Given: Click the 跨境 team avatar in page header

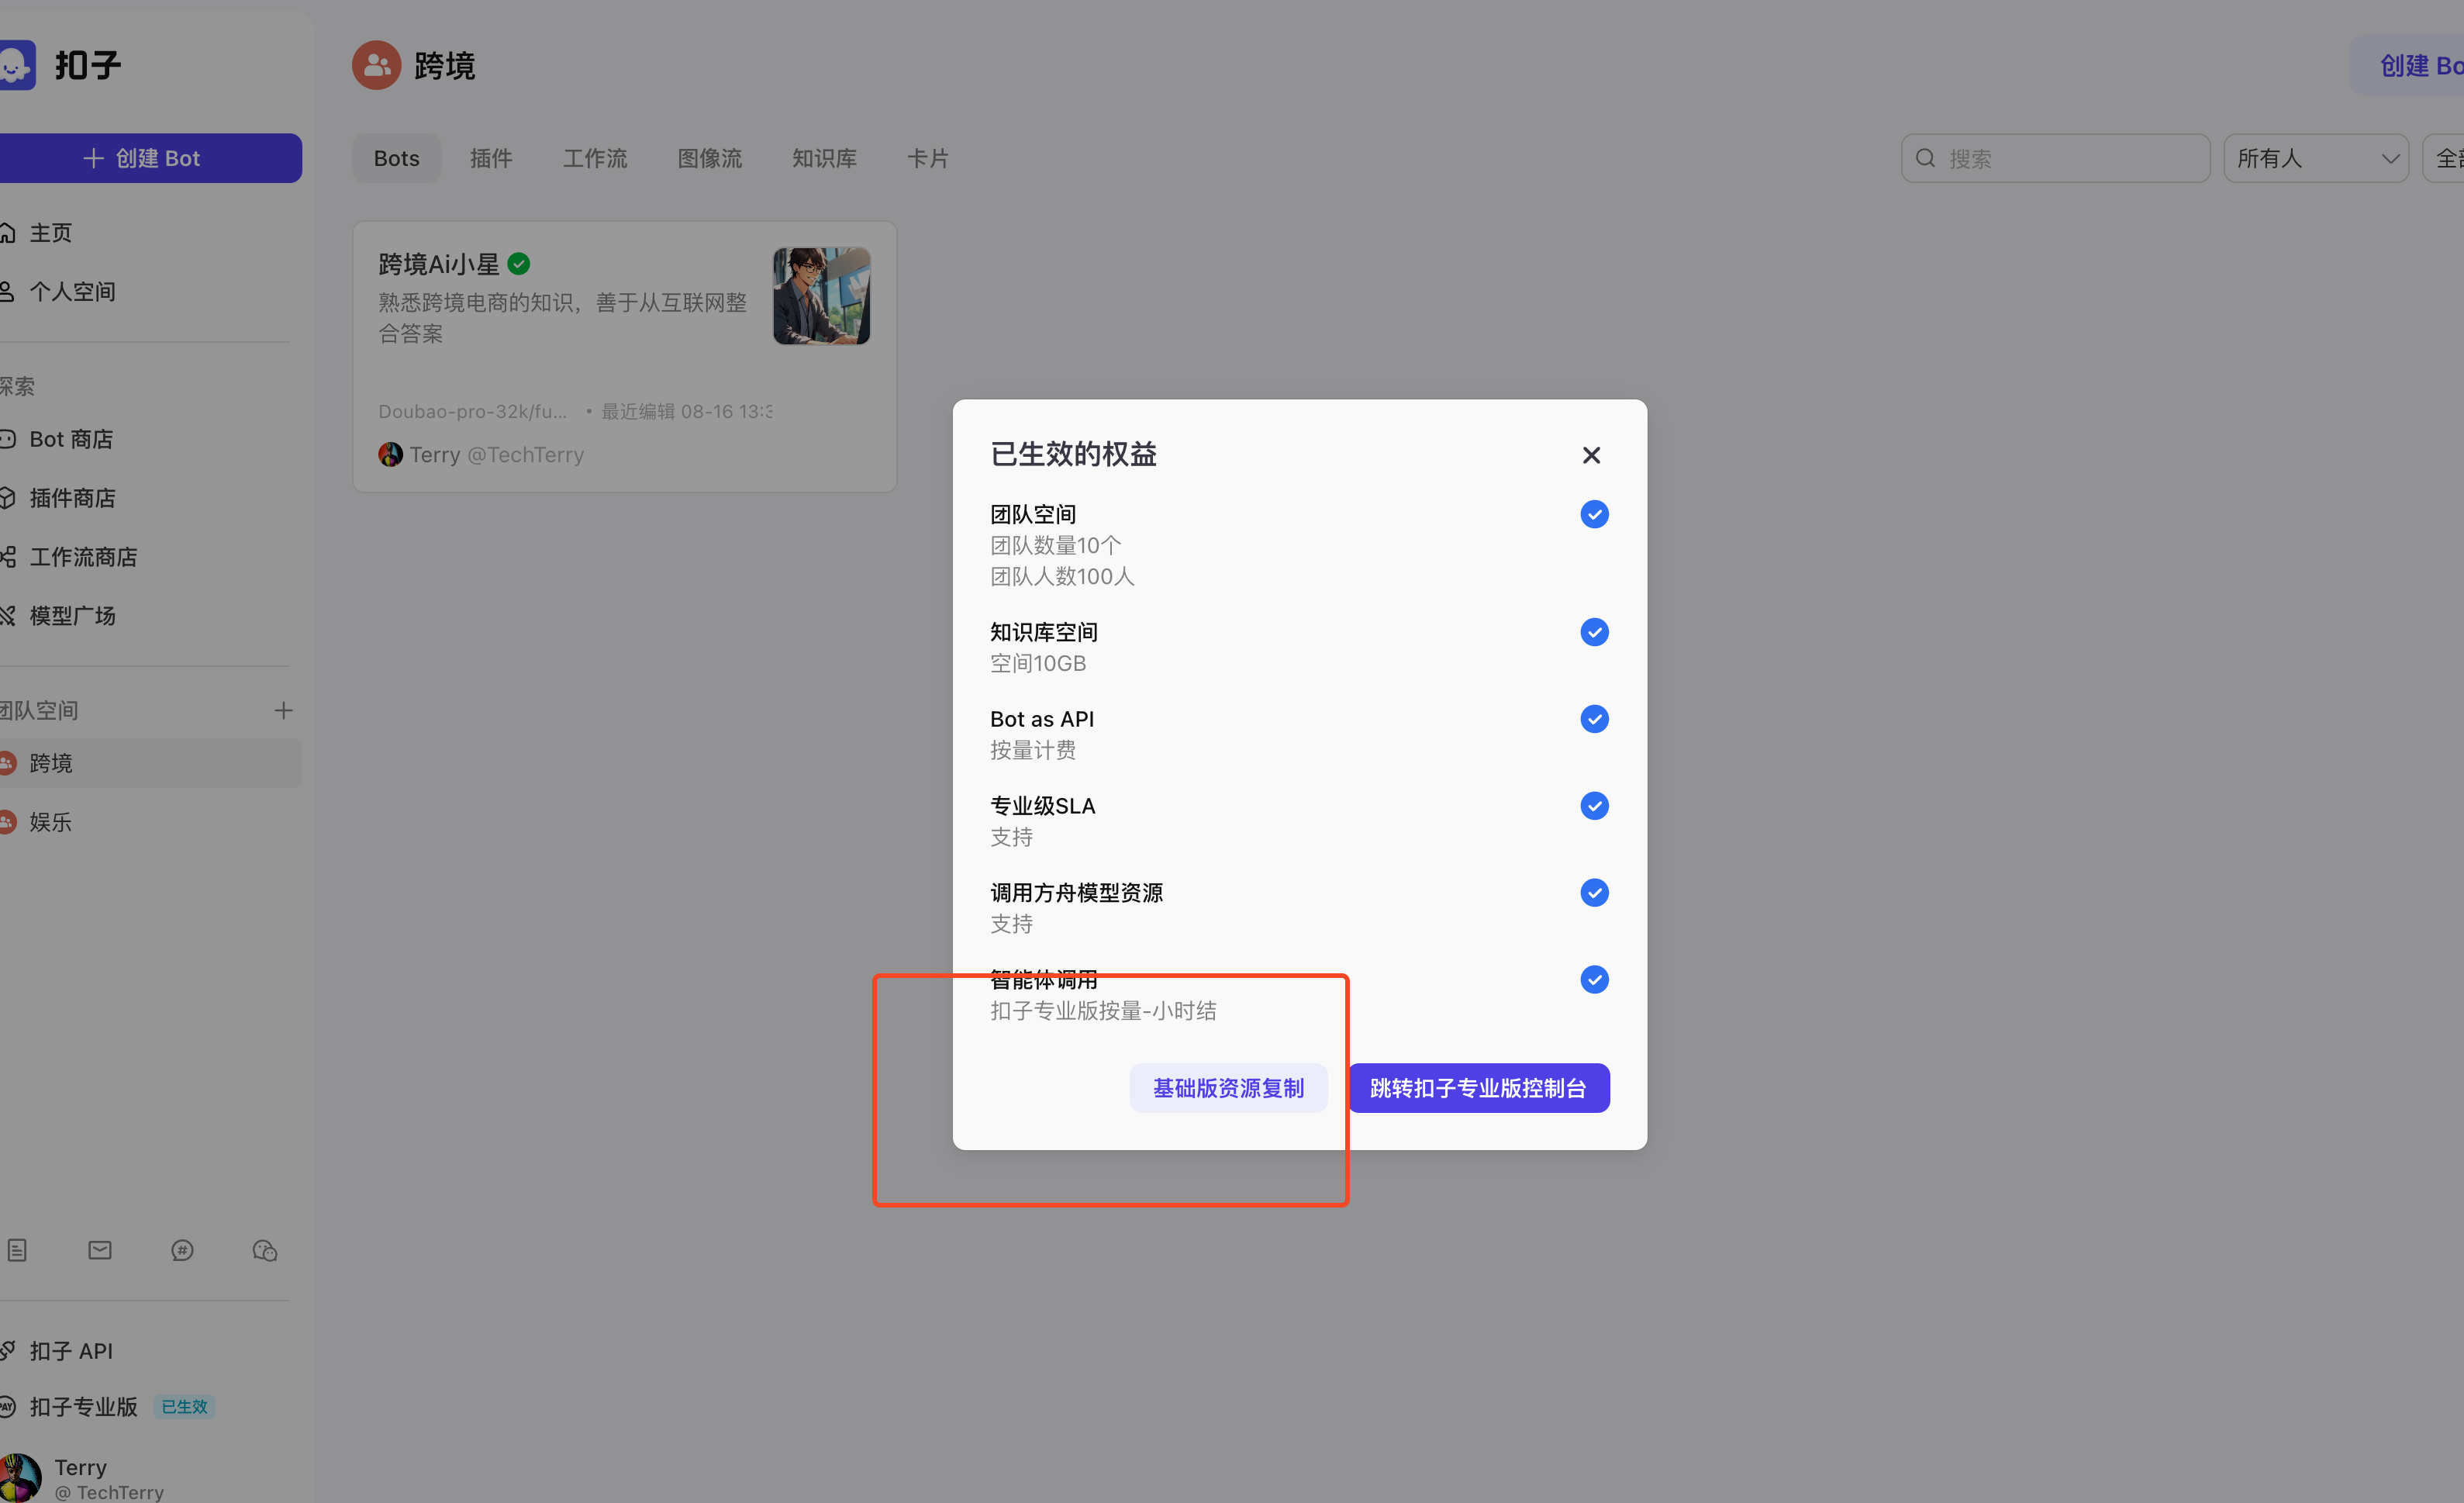Looking at the screenshot, I should point(376,65).
